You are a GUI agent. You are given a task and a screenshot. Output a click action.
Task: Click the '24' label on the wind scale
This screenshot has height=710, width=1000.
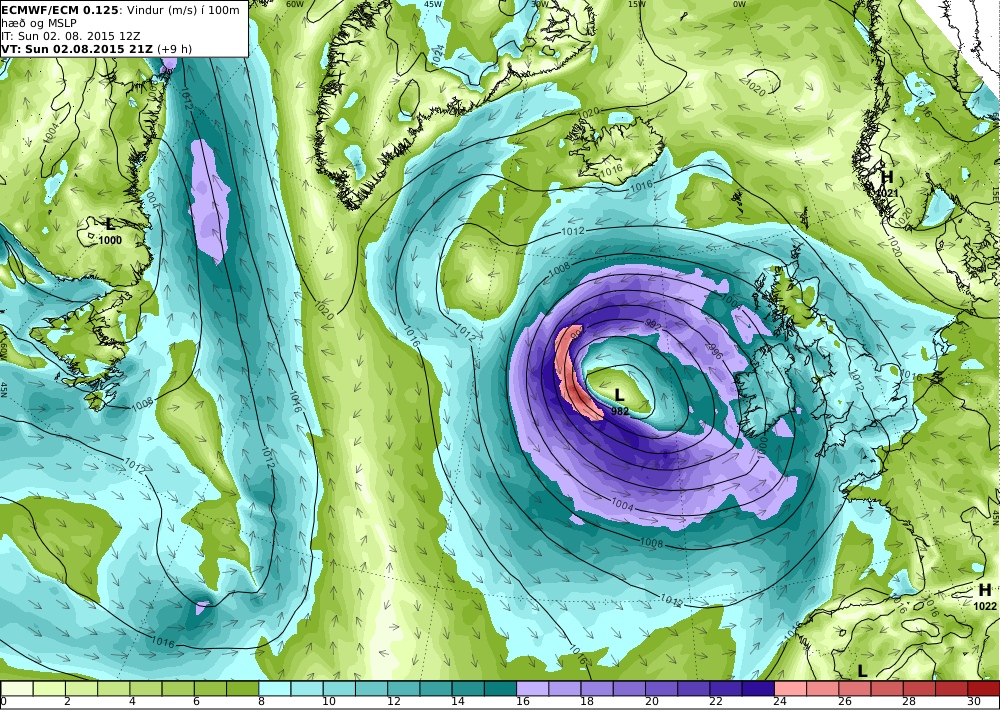781,702
